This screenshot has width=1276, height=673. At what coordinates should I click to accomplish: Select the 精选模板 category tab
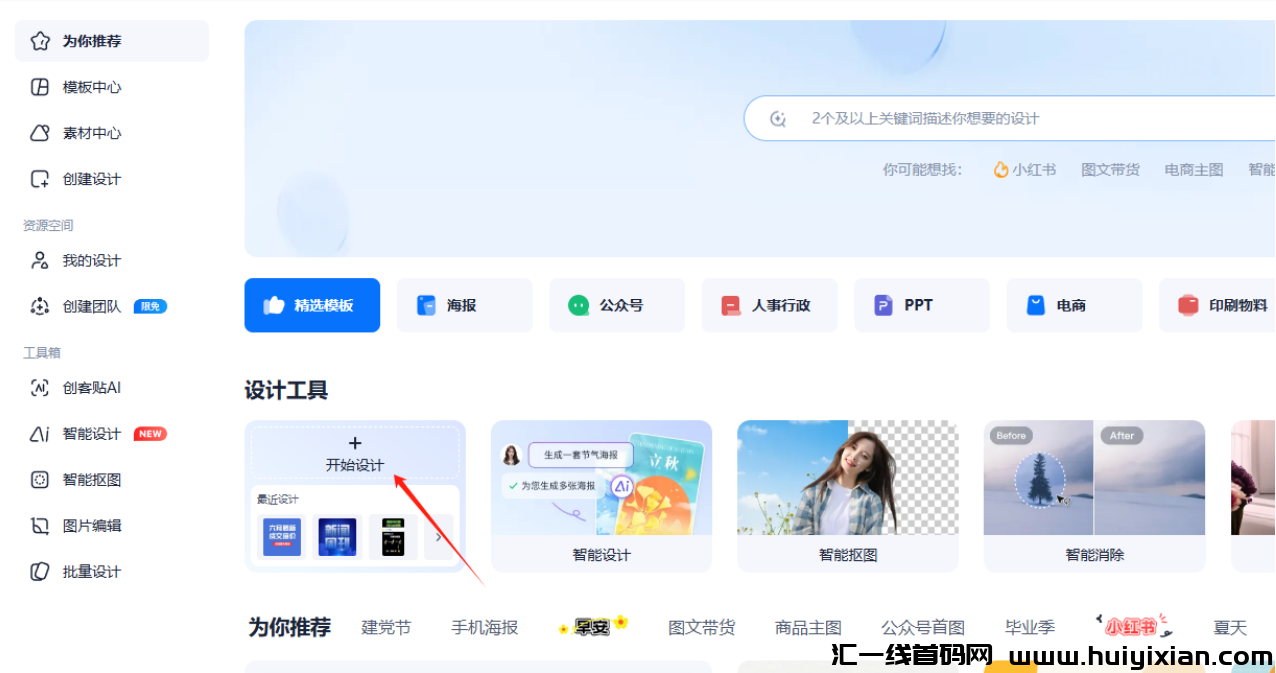(x=312, y=305)
